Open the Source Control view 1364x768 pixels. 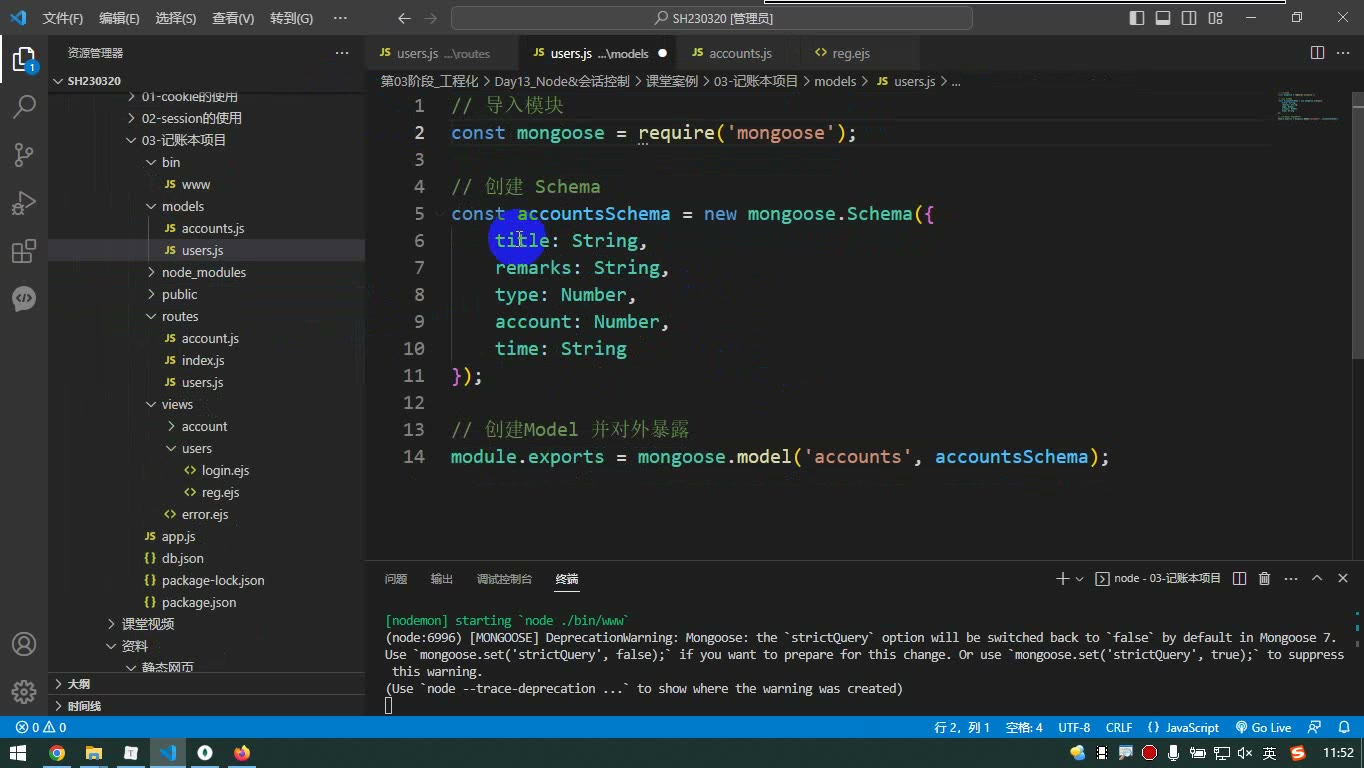tap(24, 154)
